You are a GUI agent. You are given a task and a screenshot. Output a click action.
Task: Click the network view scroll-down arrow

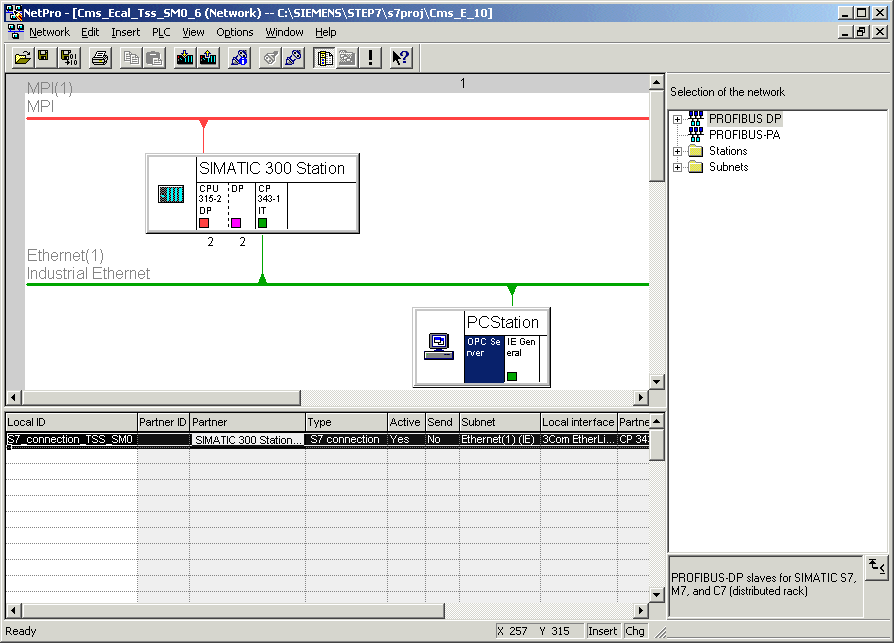tap(657, 382)
